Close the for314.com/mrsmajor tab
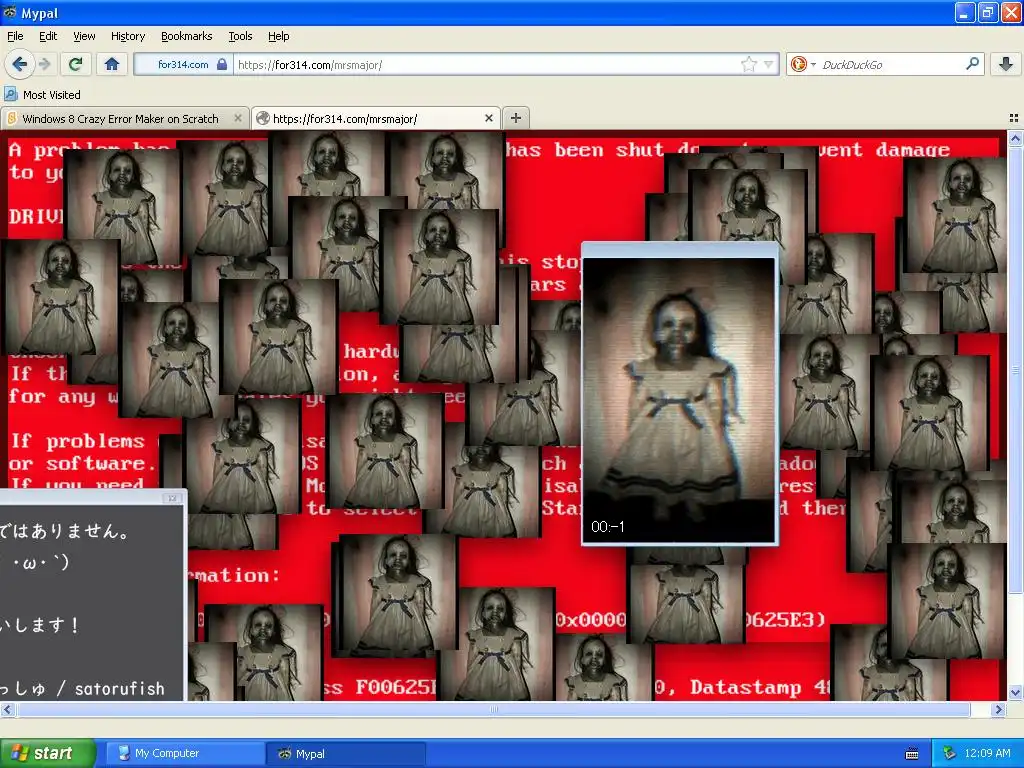 [488, 118]
